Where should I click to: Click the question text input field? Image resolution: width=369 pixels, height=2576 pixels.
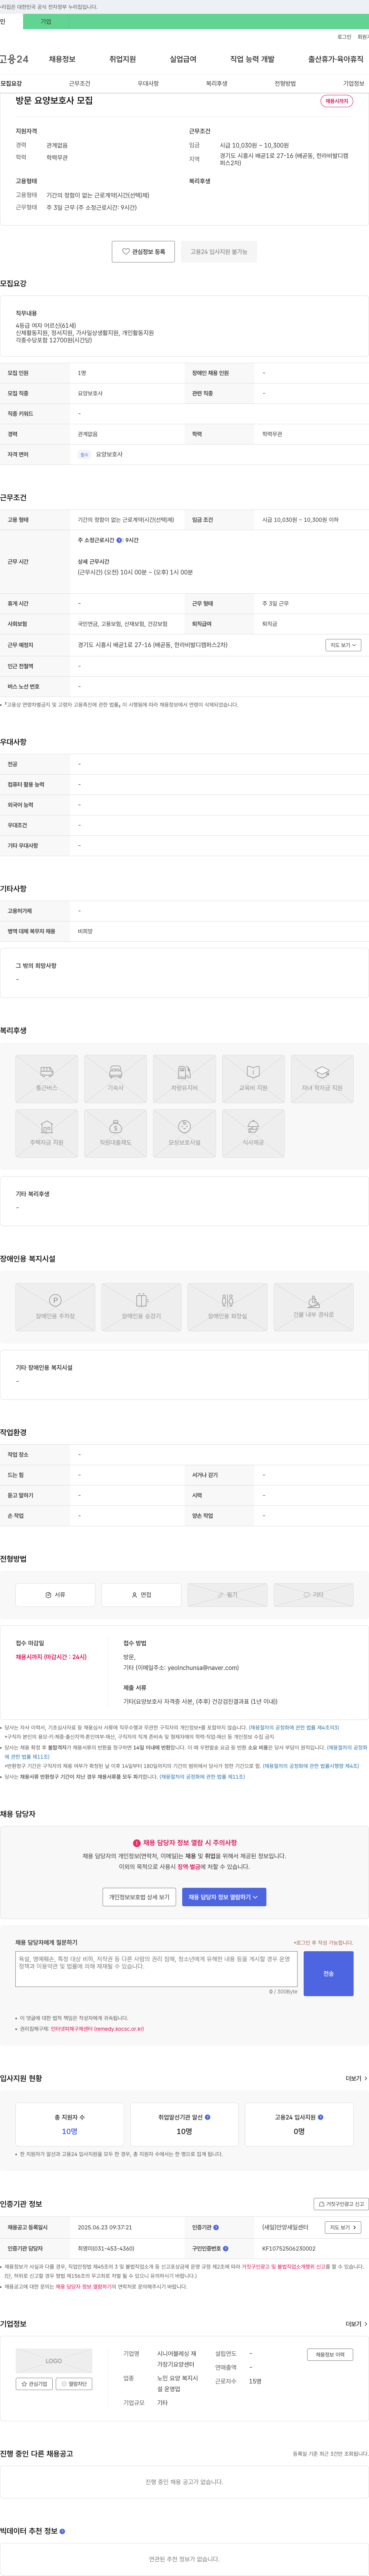pyautogui.click(x=156, y=1969)
